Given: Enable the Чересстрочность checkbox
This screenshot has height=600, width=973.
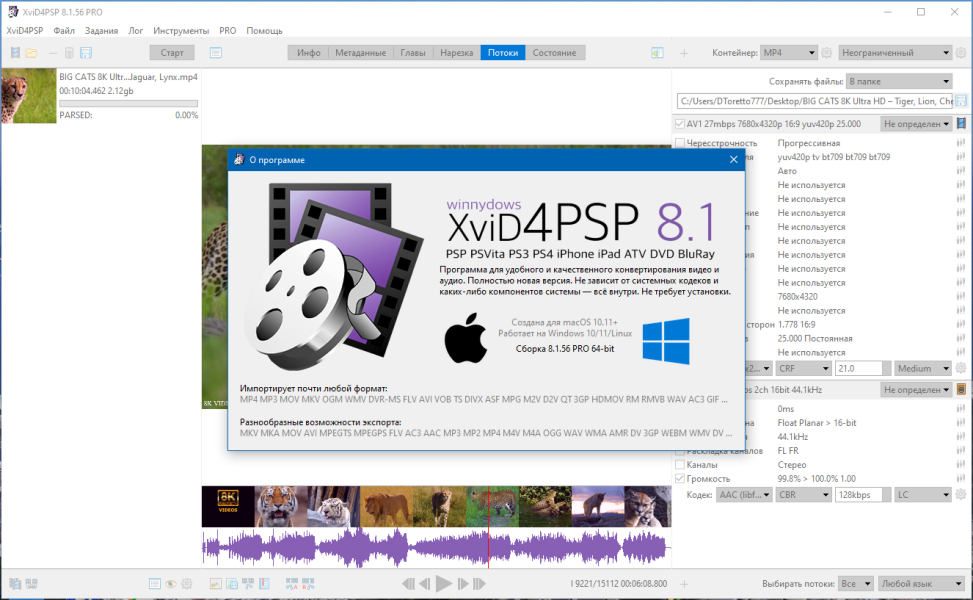Looking at the screenshot, I should point(680,143).
